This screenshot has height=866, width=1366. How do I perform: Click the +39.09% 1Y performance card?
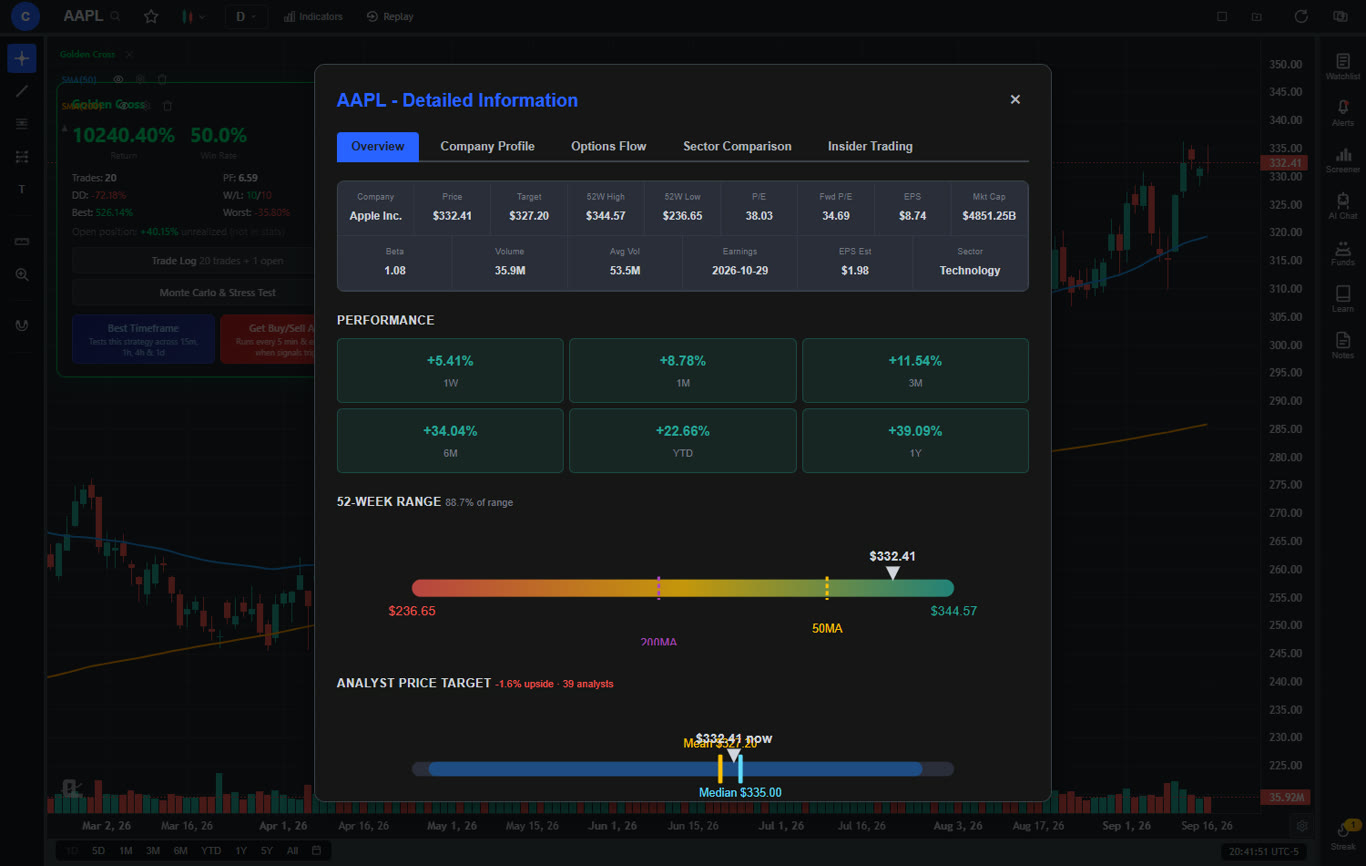915,441
